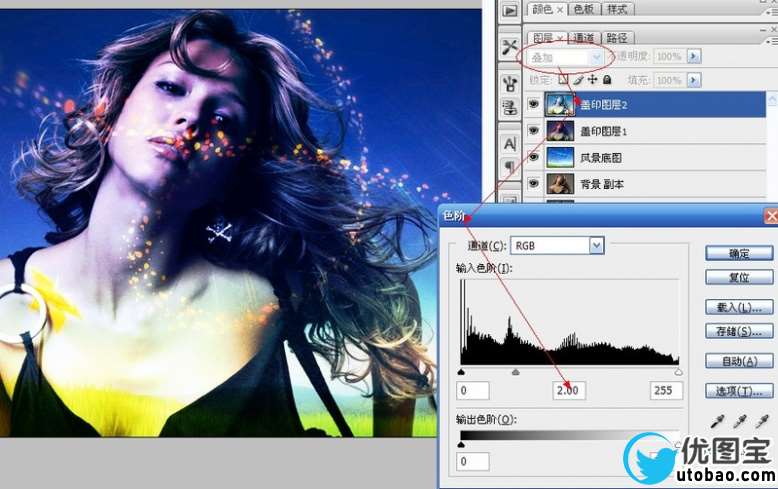Image resolution: width=778 pixels, height=489 pixels.
Task: Toggle visibility of 背景 副本 layer
Action: [533, 184]
